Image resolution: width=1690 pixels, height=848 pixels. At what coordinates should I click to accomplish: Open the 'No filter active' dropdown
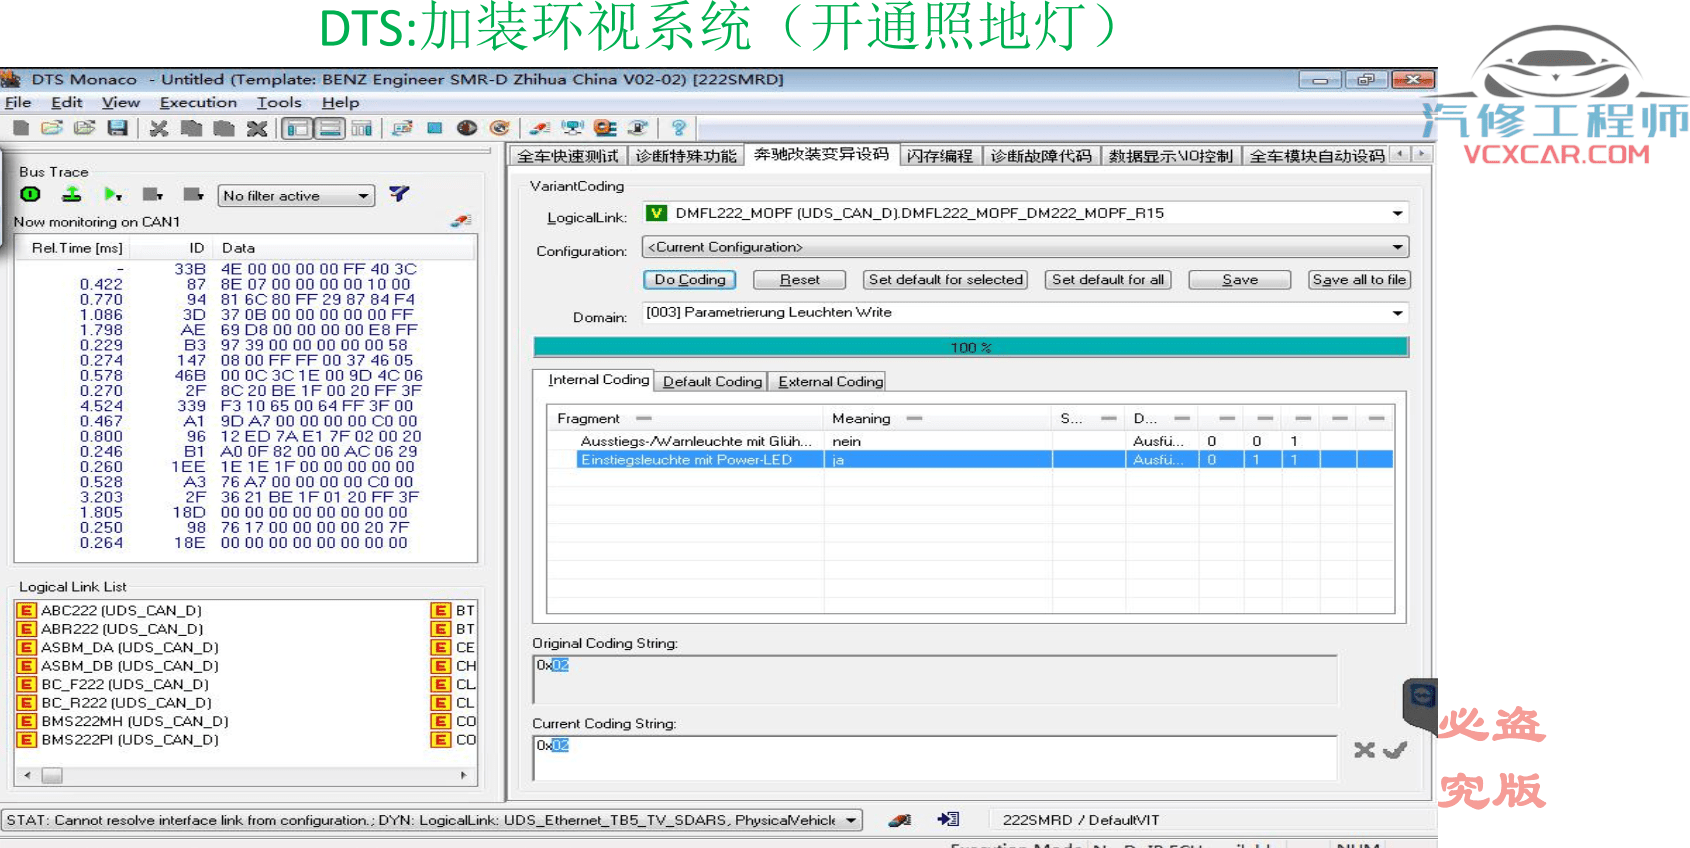pos(296,196)
